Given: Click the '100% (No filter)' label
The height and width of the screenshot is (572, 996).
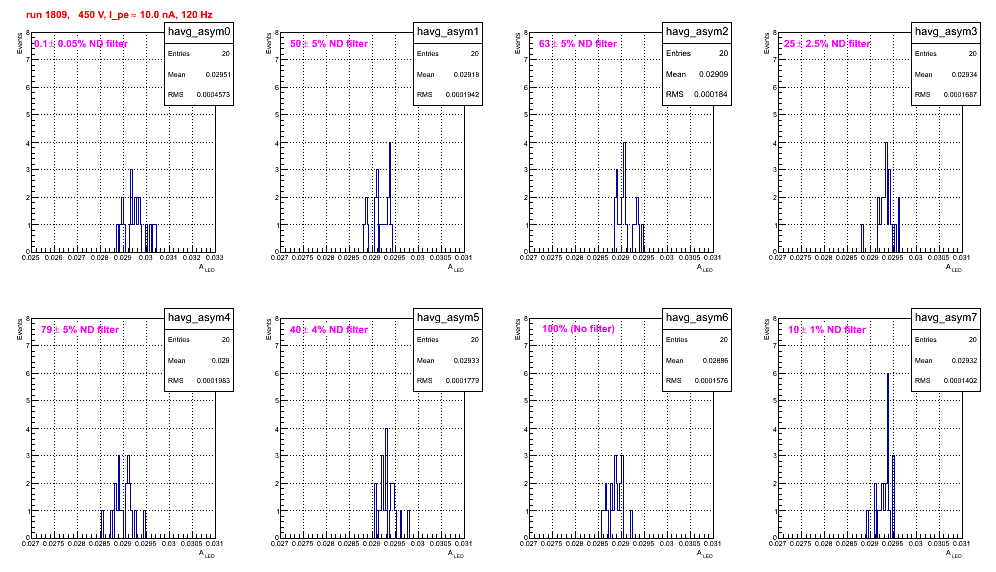Looking at the screenshot, I should coord(578,329).
